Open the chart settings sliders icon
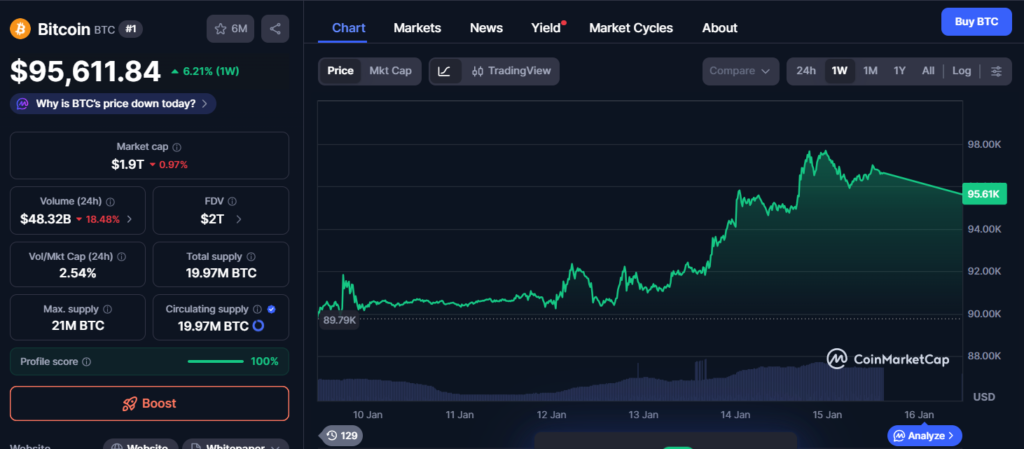The image size is (1024, 449). pyautogui.click(x=995, y=71)
